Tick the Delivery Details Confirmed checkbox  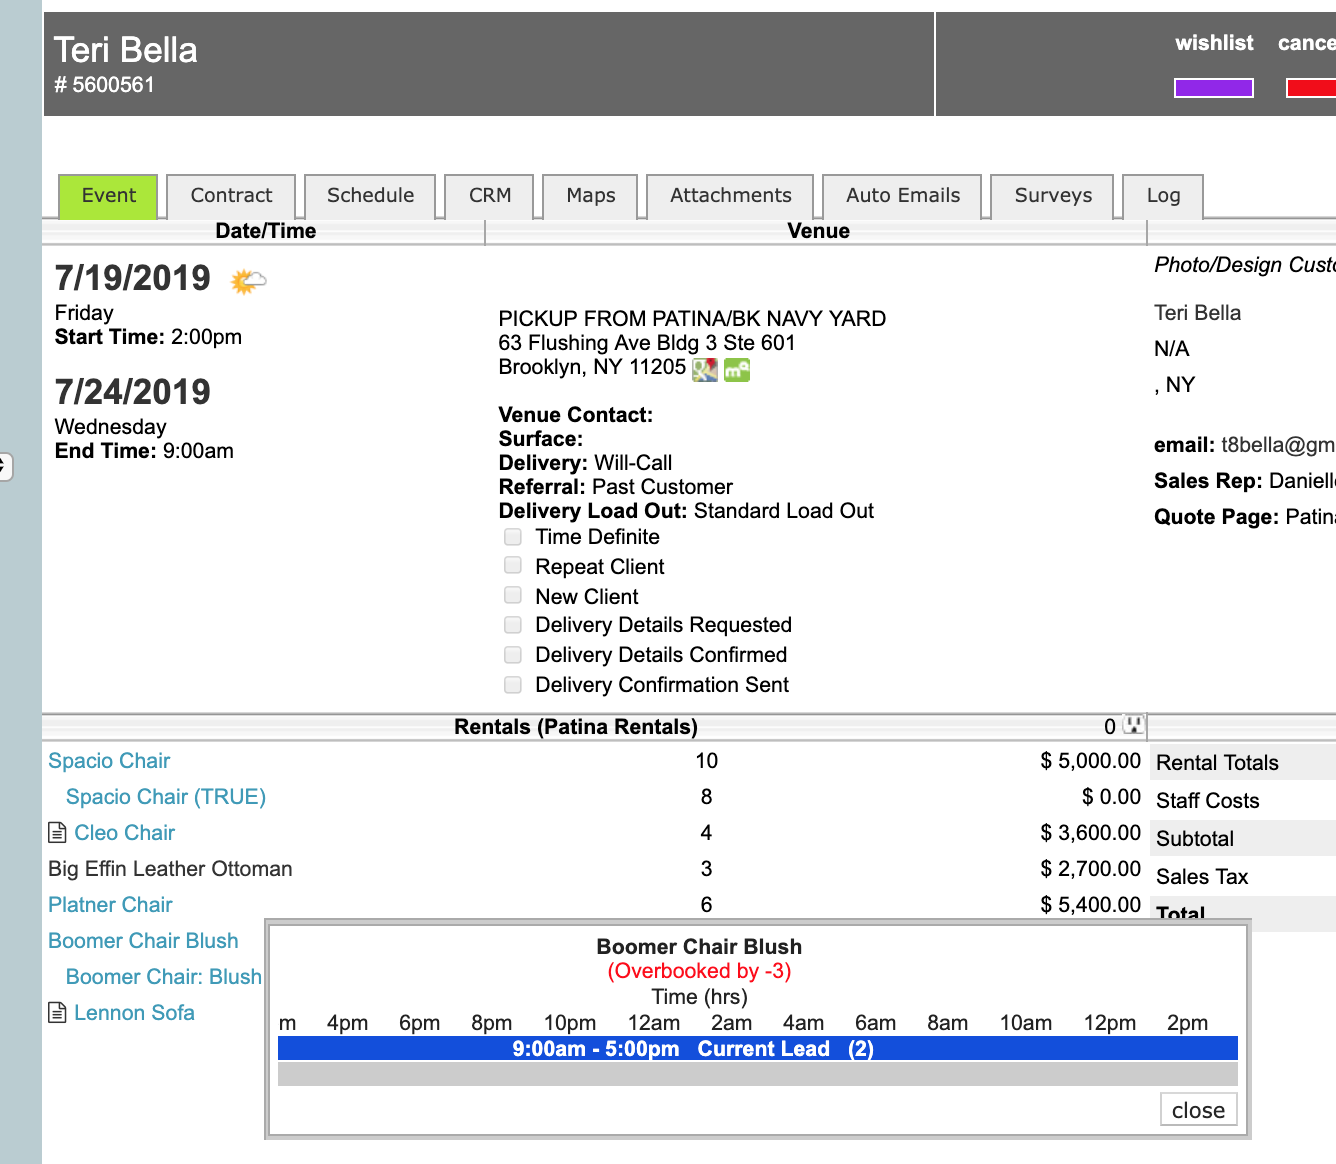click(x=513, y=655)
